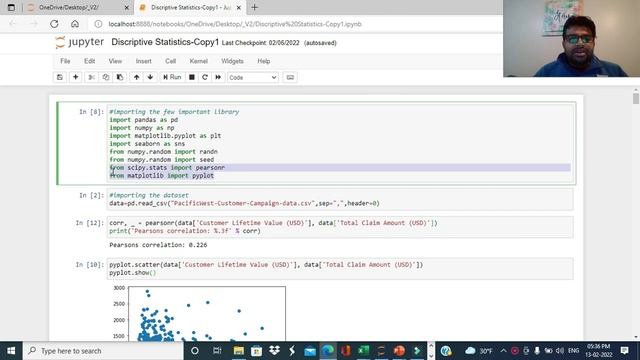Open the notification center icon
Image resolution: width=640 pixels, height=360 pixels.
624,351
